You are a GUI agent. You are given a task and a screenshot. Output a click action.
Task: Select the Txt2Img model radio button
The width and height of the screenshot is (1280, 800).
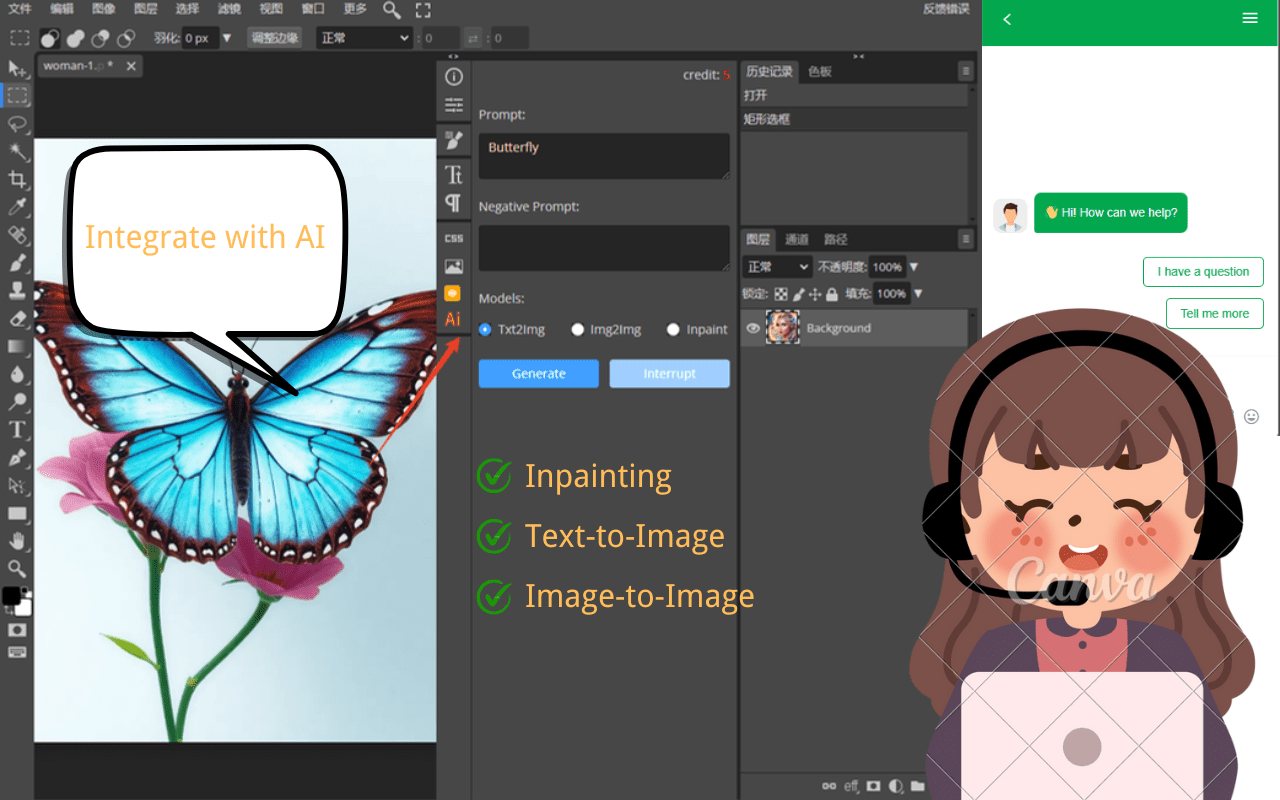pos(485,329)
